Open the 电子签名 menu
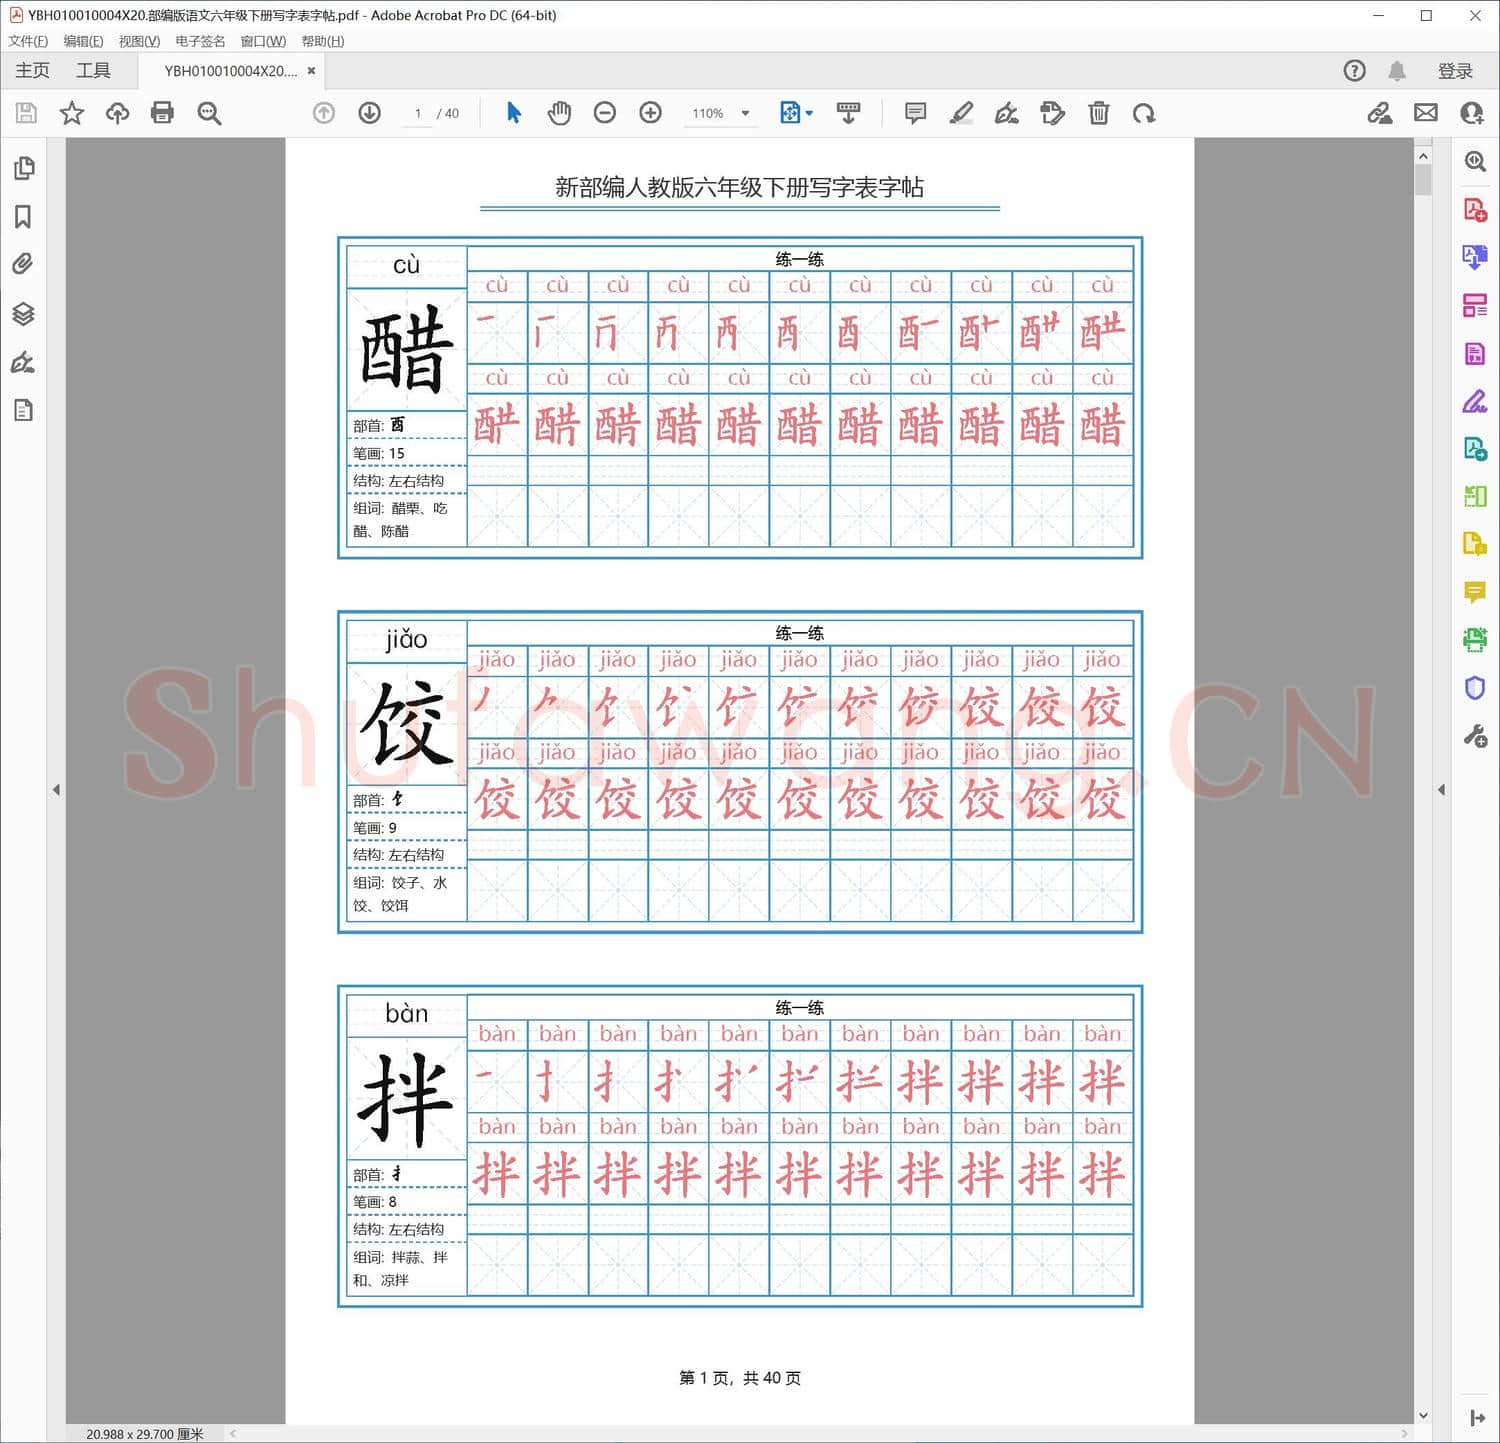1500x1443 pixels. (200, 41)
